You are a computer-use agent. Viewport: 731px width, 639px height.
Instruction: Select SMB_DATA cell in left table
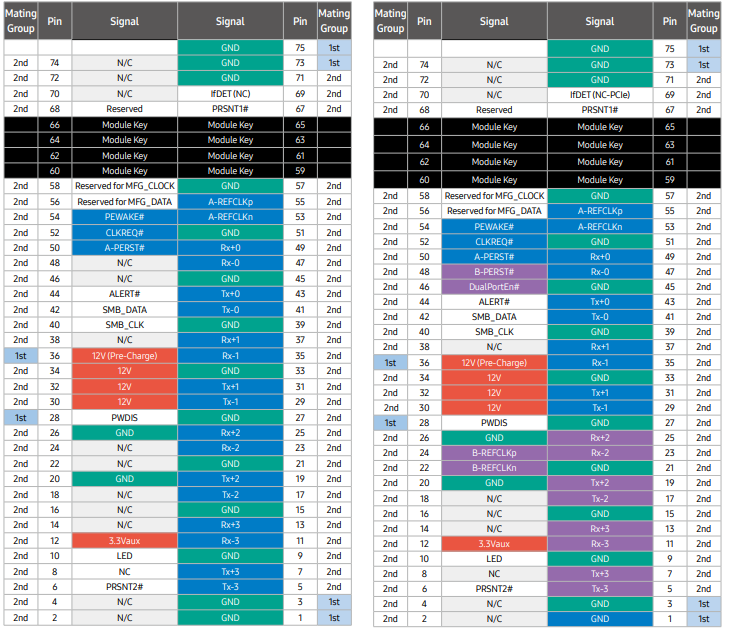click(124, 309)
